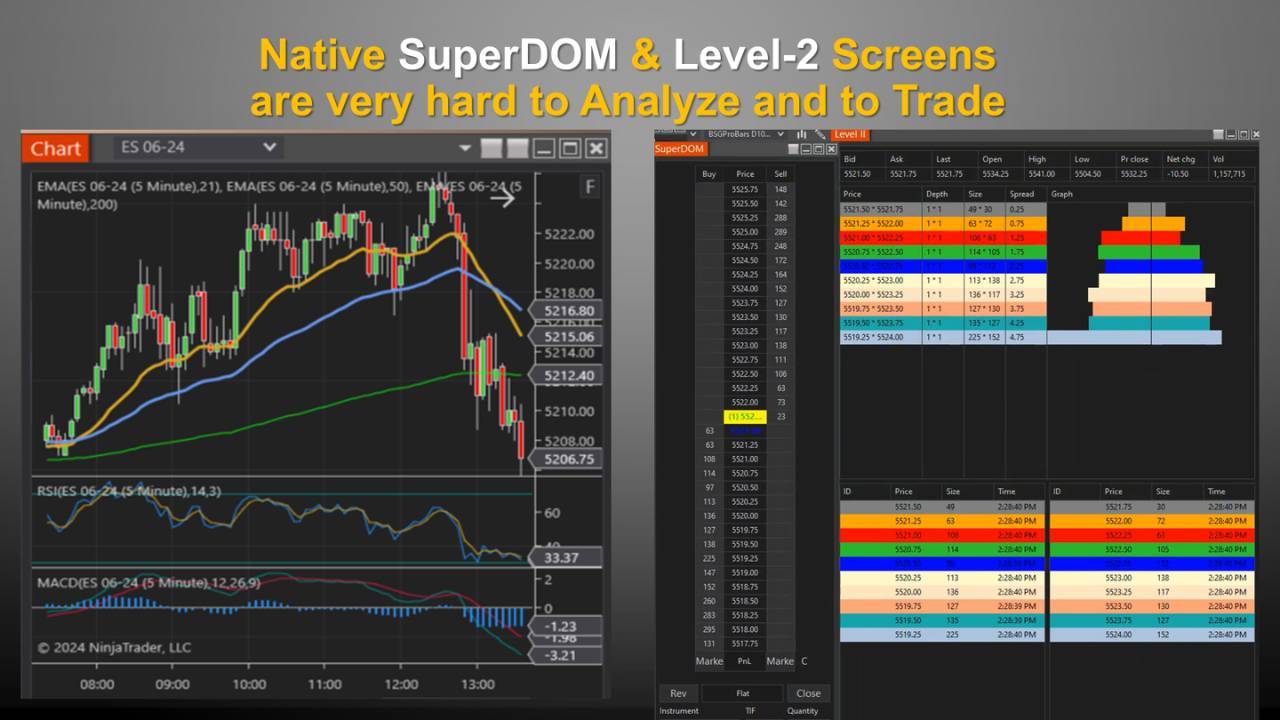The image size is (1280, 720).
Task: Click SuperDOM price row 5517.75
Action: point(744,643)
